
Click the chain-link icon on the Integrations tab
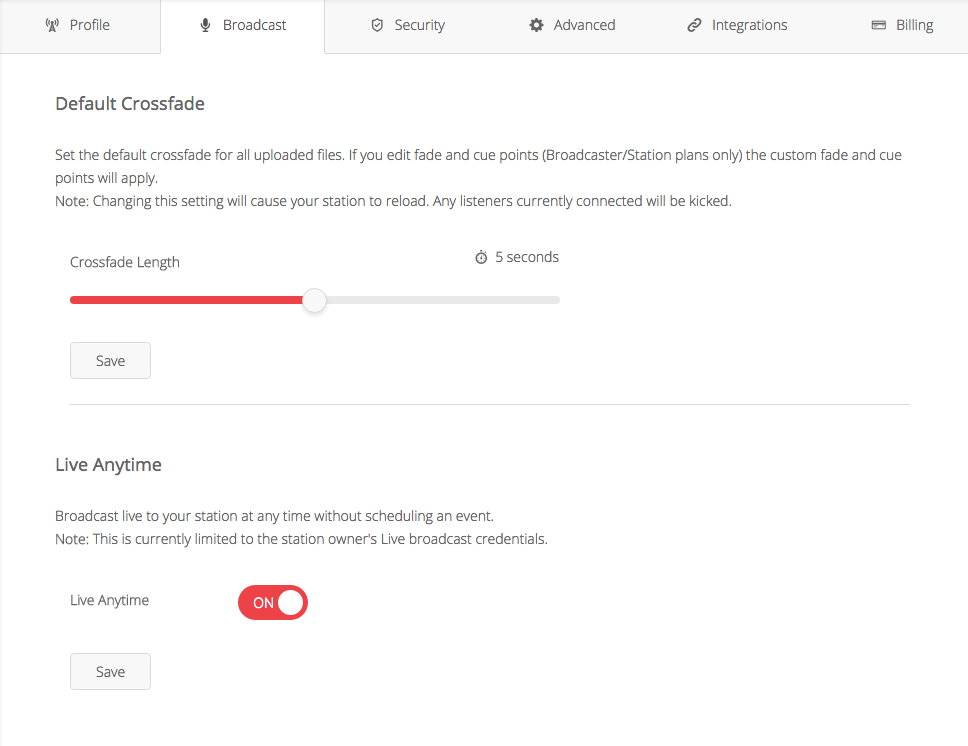pyautogui.click(x=695, y=25)
